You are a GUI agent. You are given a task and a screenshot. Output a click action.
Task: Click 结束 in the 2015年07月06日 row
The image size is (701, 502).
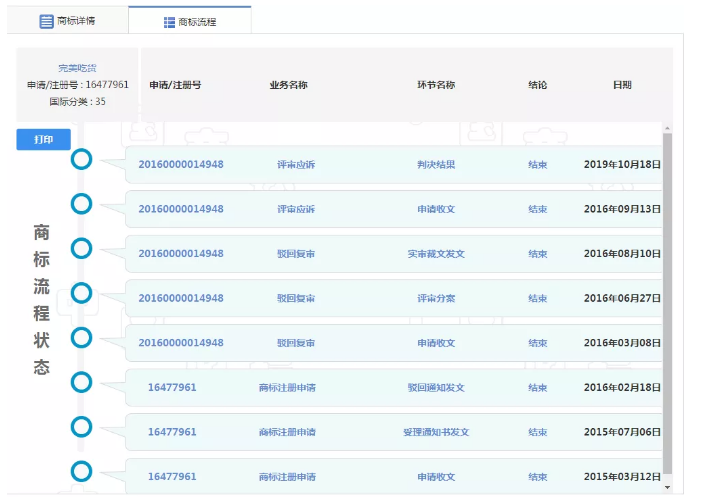point(537,432)
